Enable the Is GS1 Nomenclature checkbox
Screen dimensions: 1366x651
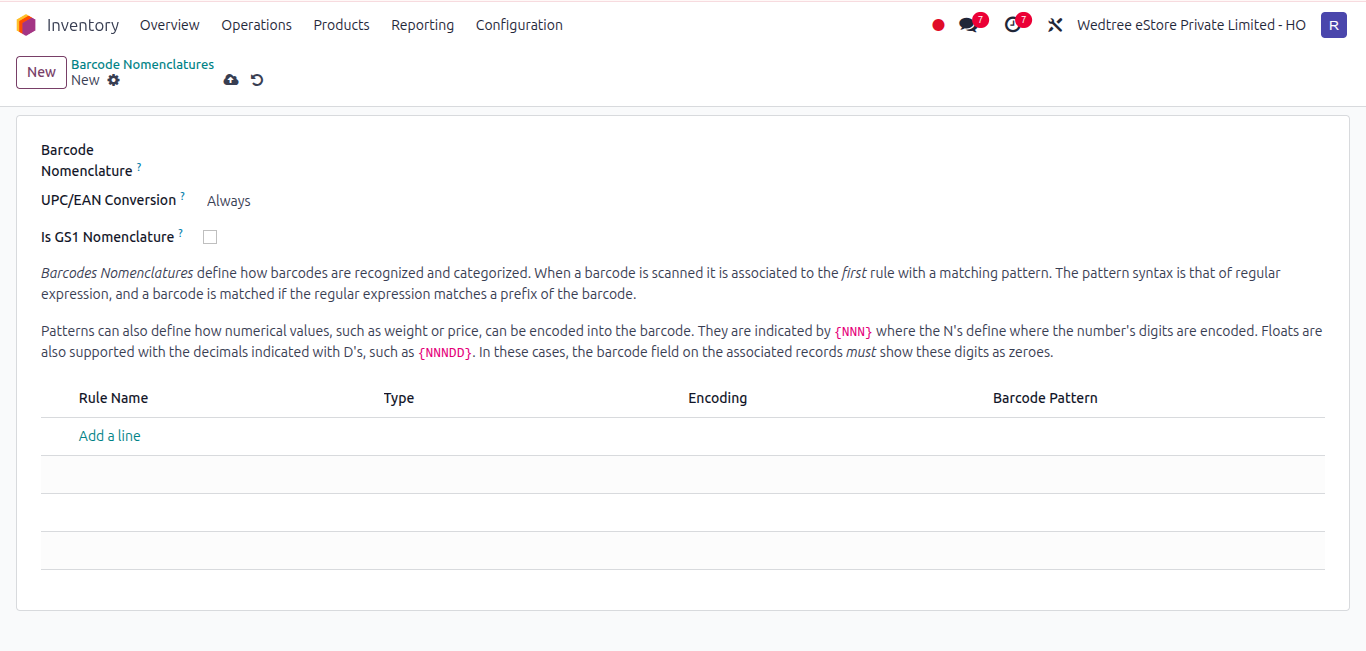210,237
